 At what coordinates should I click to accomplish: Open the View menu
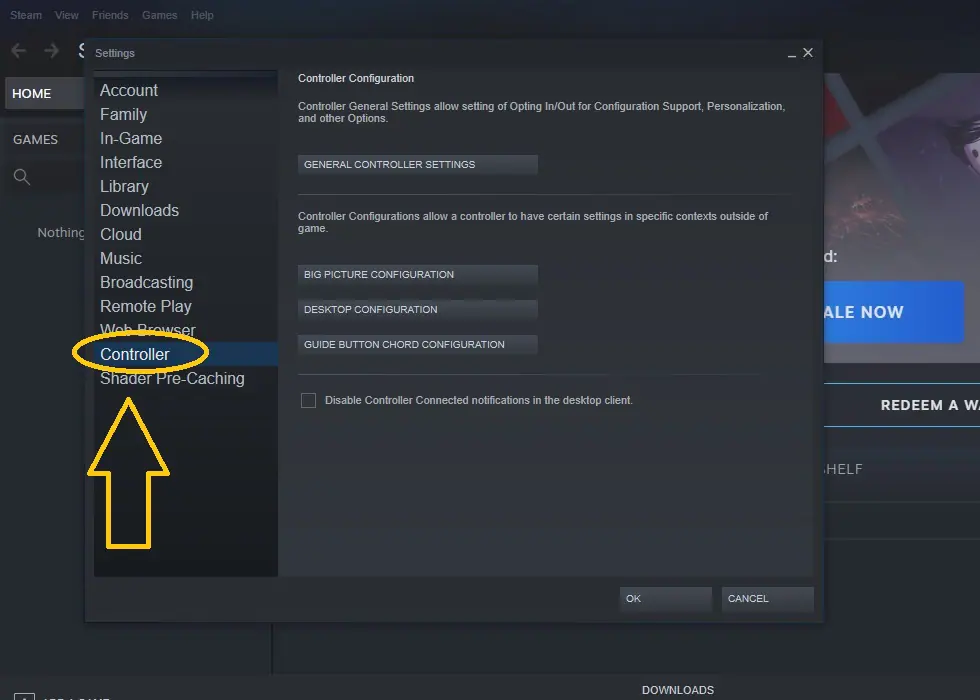[x=66, y=15]
